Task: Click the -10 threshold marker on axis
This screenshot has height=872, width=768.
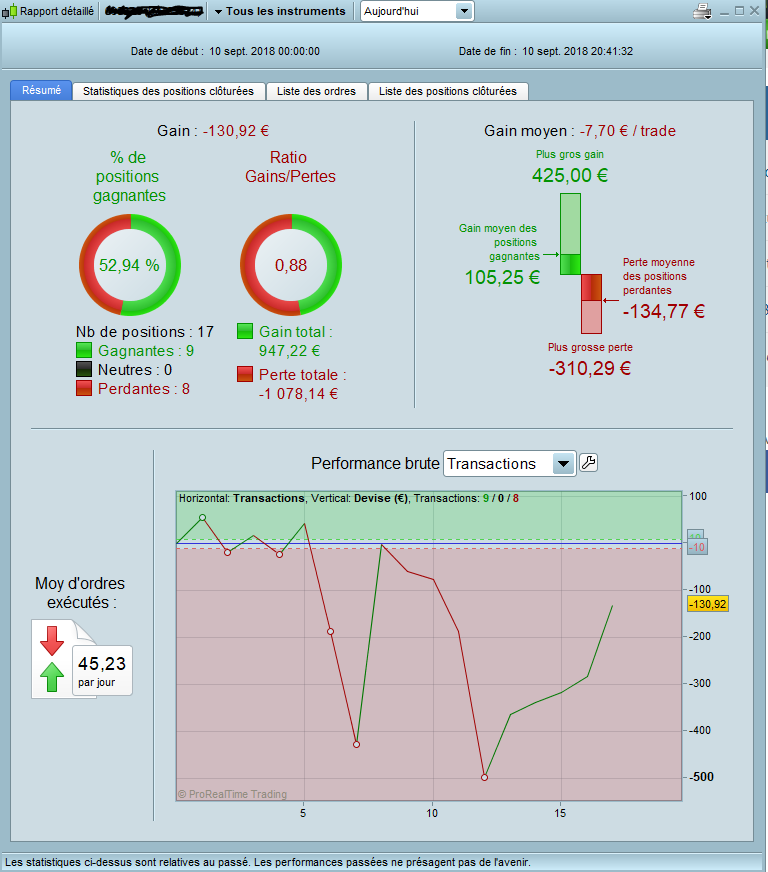Action: 697,547
